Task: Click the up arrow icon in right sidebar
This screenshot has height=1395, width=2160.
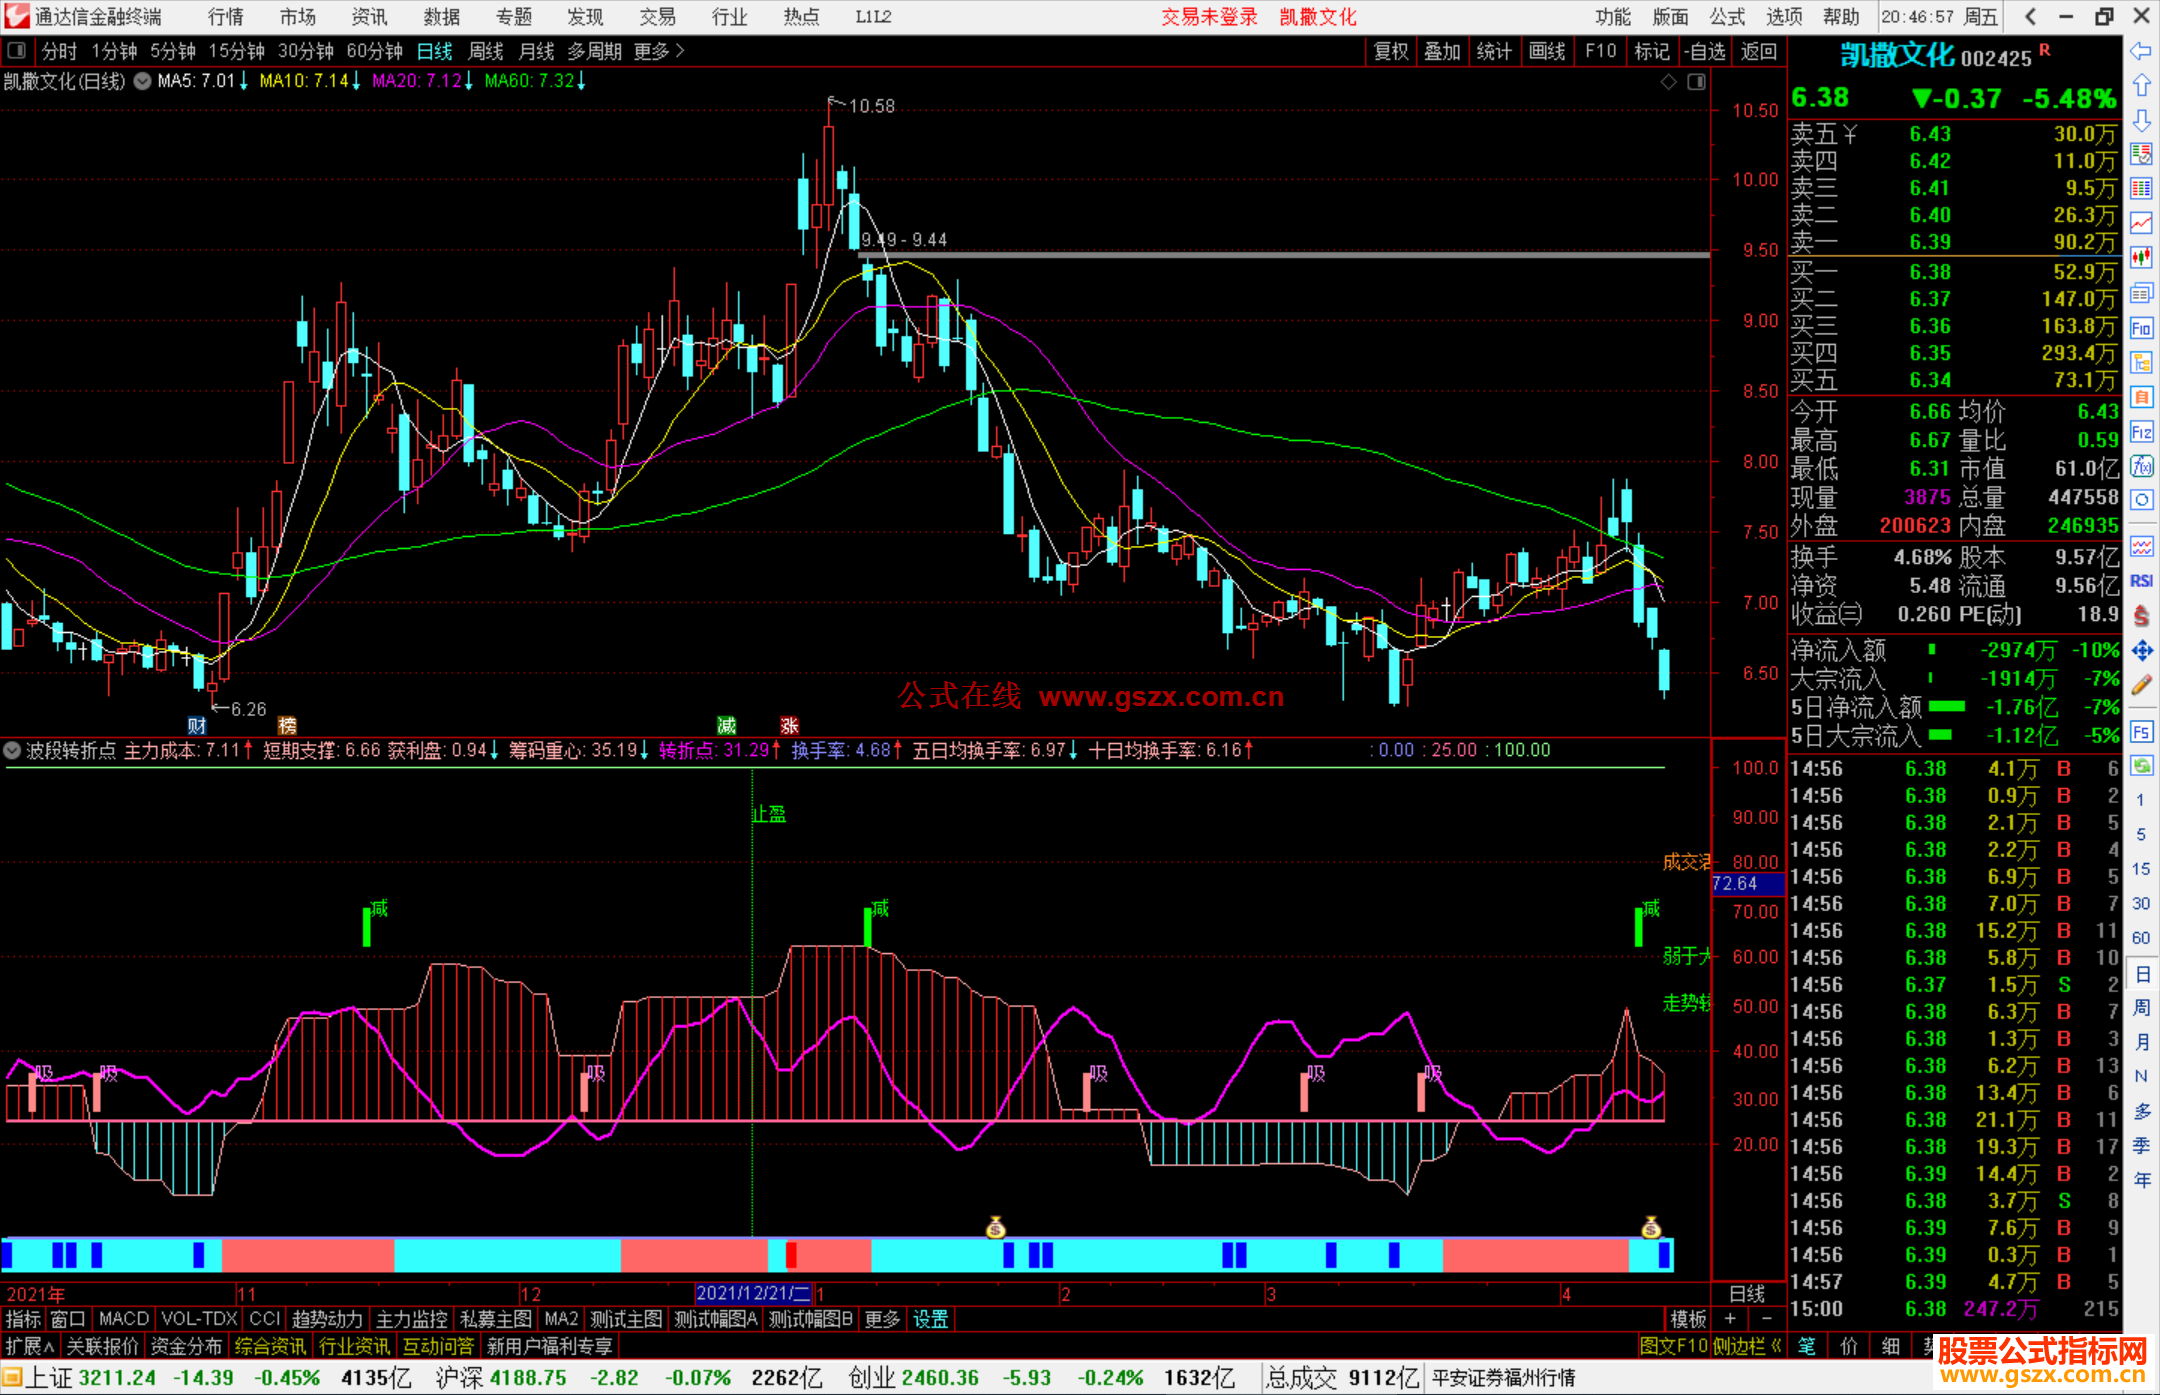Action: (x=2141, y=86)
